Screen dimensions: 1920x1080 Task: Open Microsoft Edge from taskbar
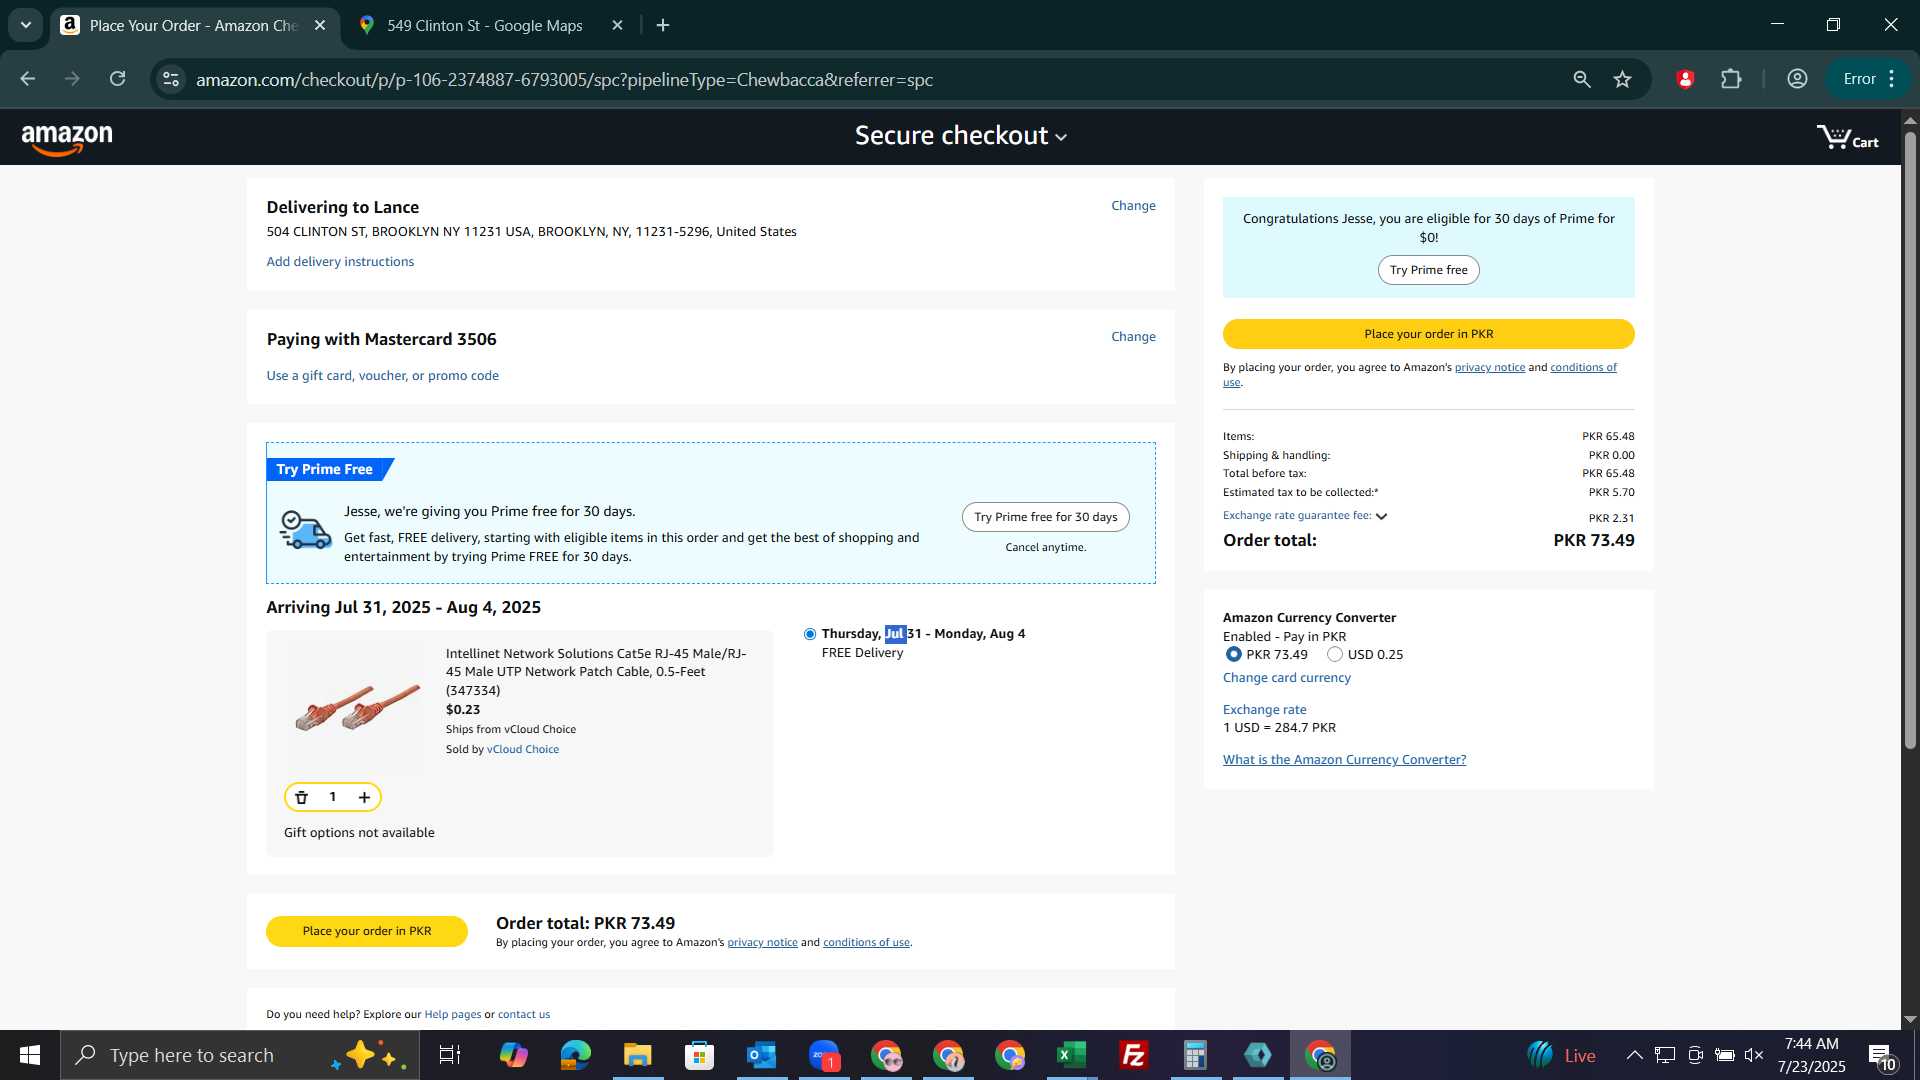click(575, 1055)
